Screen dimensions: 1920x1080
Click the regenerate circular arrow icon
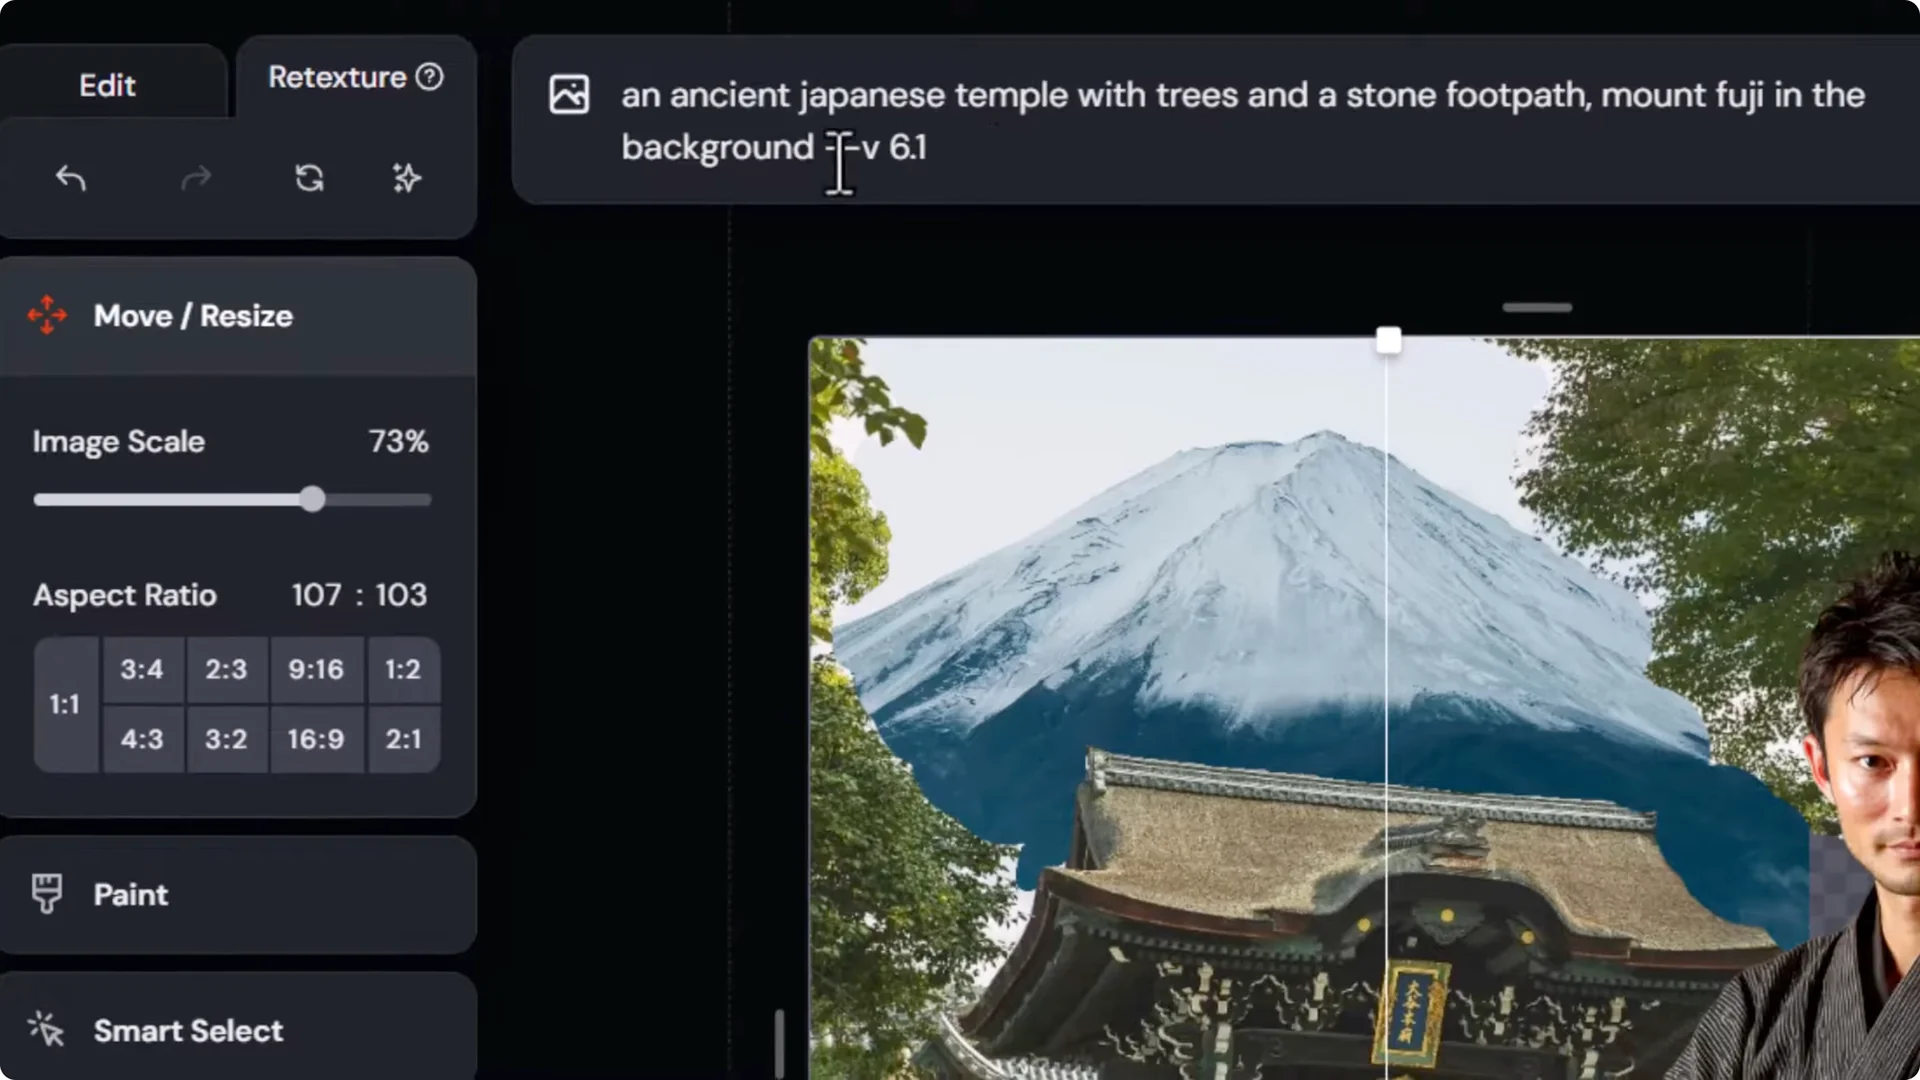[x=309, y=178]
